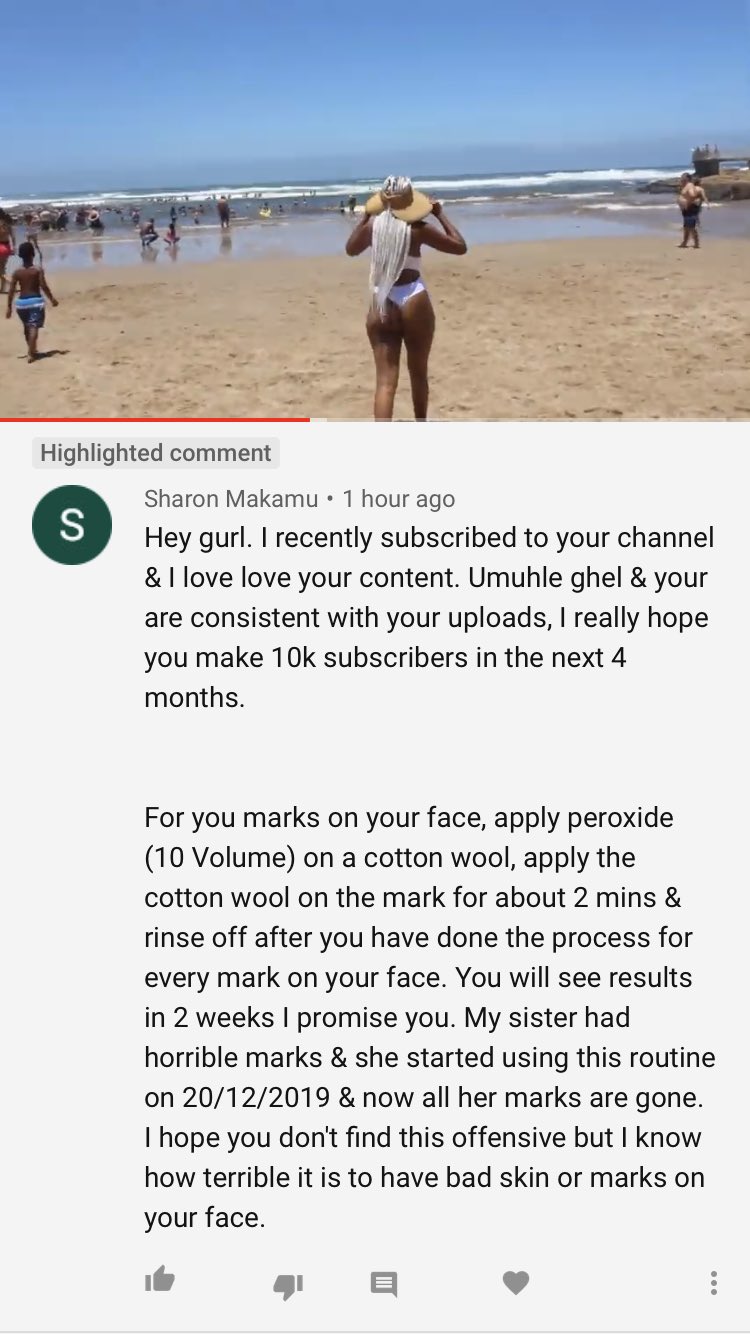
Task: Heart the highlighted comment
Action: [516, 1282]
